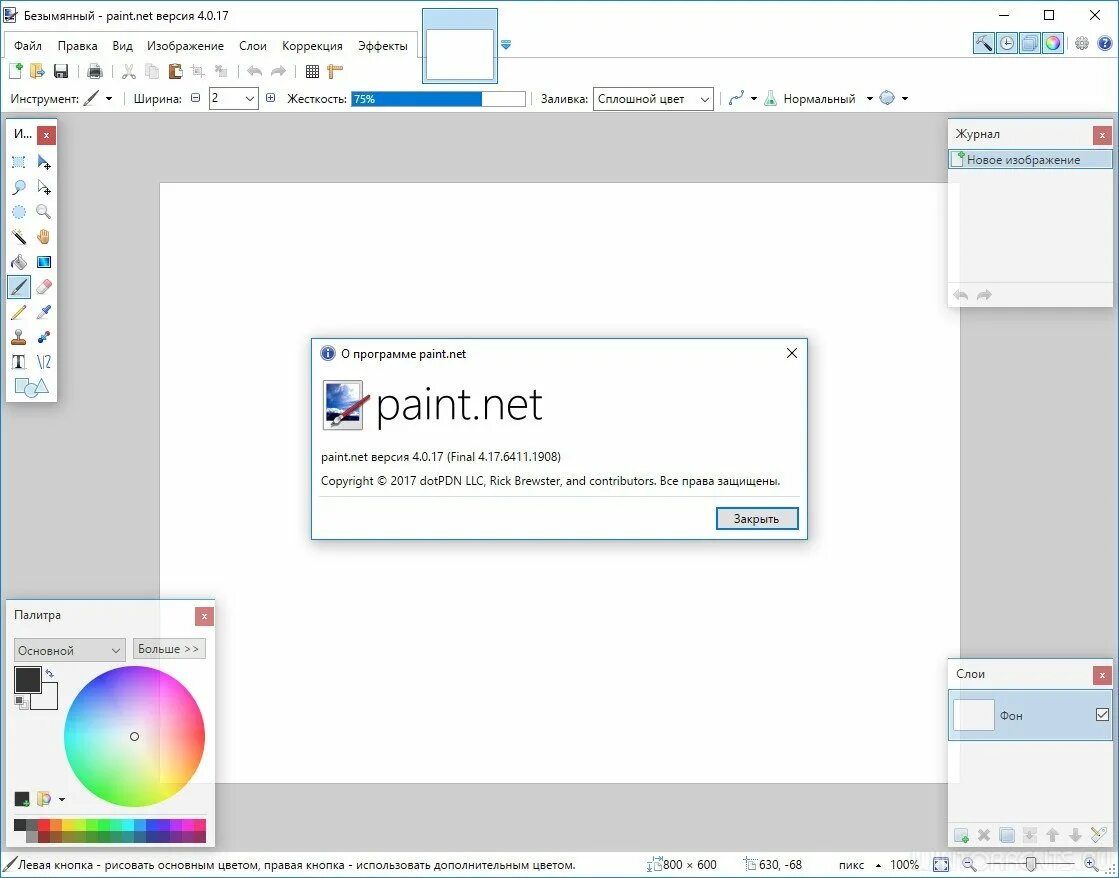Screen dimensions: 1119x878
Task: Open the Правка menu
Action: (77, 46)
